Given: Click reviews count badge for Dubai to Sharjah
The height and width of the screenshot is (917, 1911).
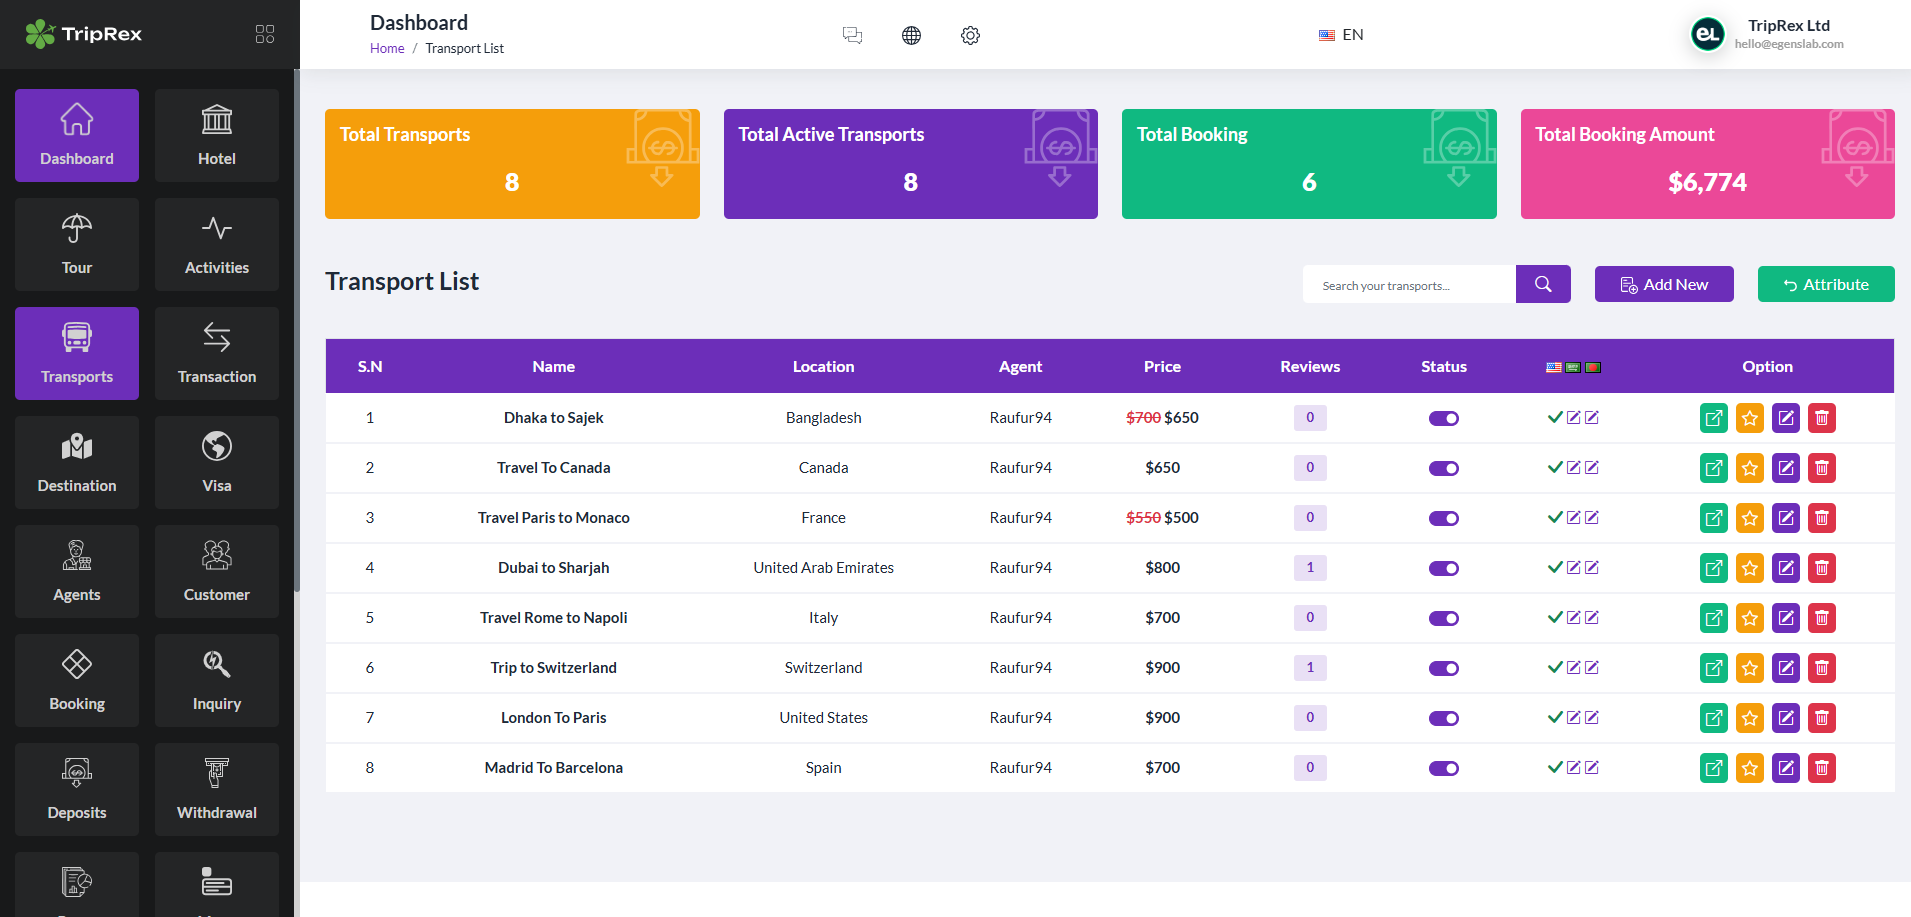Looking at the screenshot, I should pyautogui.click(x=1310, y=567).
